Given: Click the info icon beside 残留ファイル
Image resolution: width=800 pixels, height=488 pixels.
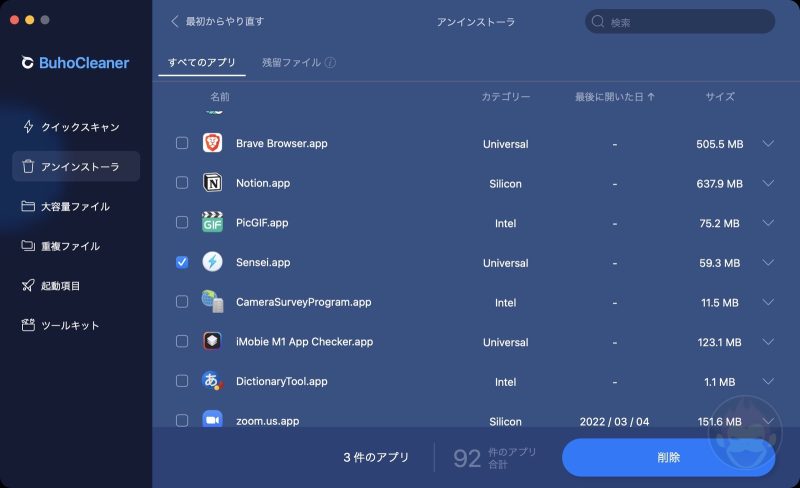Looking at the screenshot, I should (330, 62).
